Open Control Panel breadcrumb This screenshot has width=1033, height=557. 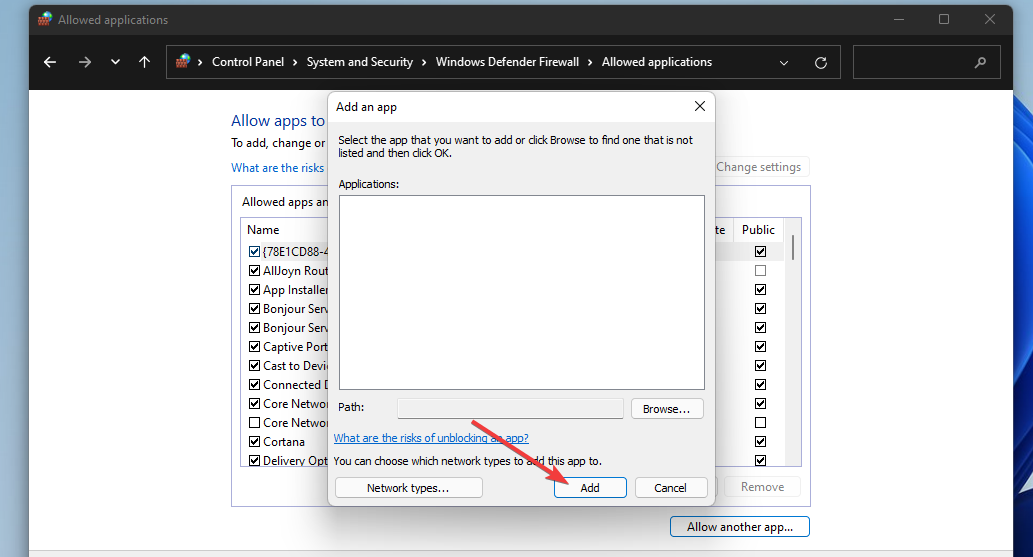248,62
